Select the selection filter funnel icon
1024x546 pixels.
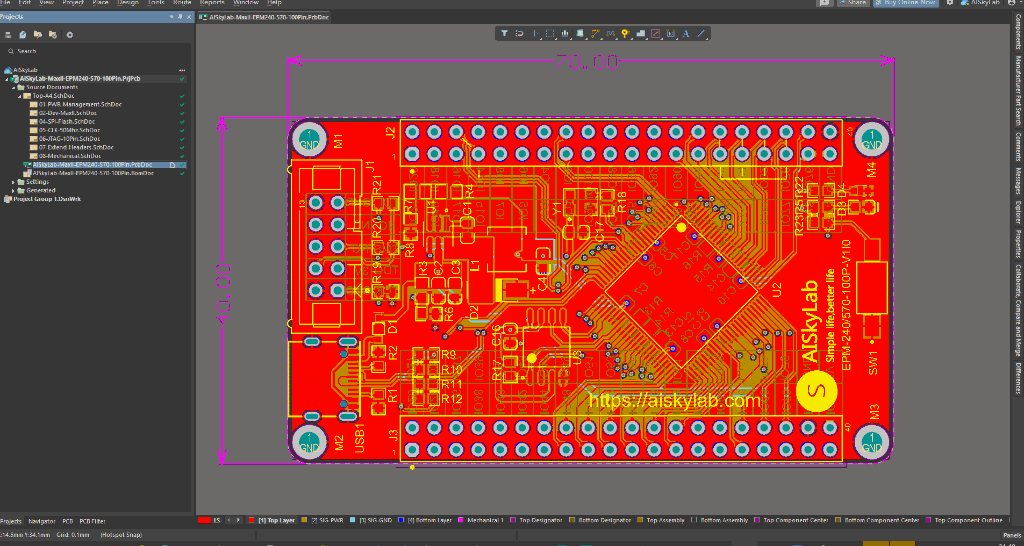click(x=505, y=33)
